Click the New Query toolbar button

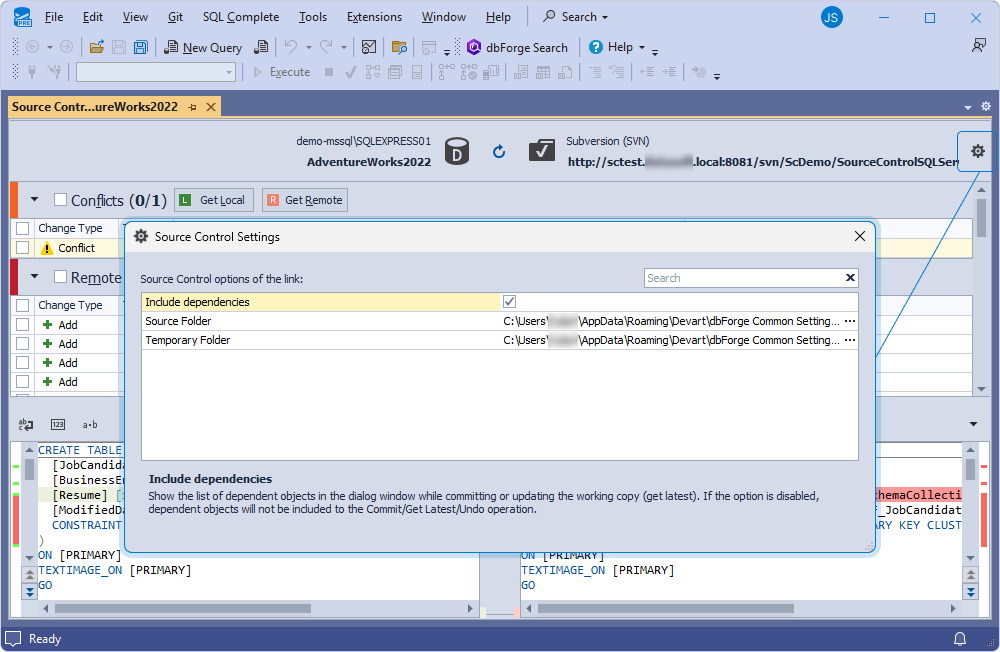tap(203, 47)
